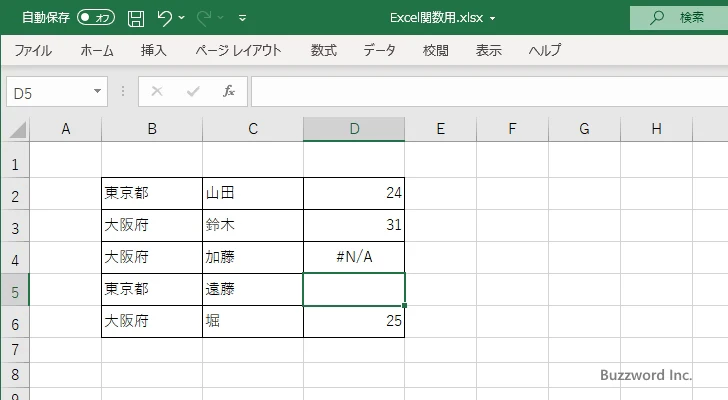
Task: Open the Undo history dropdown arrow
Action: pyautogui.click(x=182, y=18)
